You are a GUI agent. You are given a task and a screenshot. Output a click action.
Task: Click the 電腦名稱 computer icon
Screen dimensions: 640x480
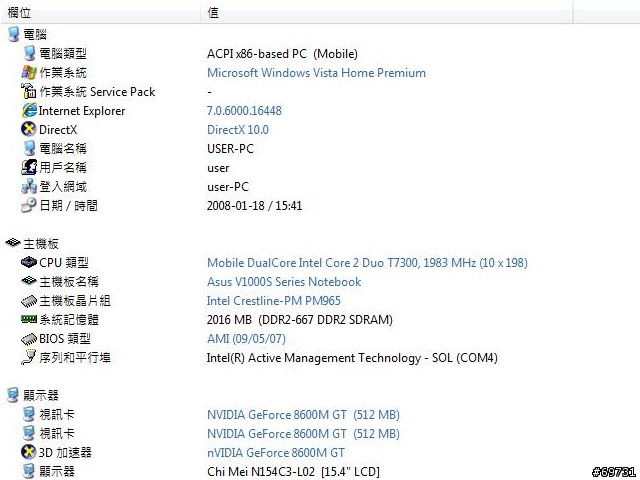tap(29, 149)
